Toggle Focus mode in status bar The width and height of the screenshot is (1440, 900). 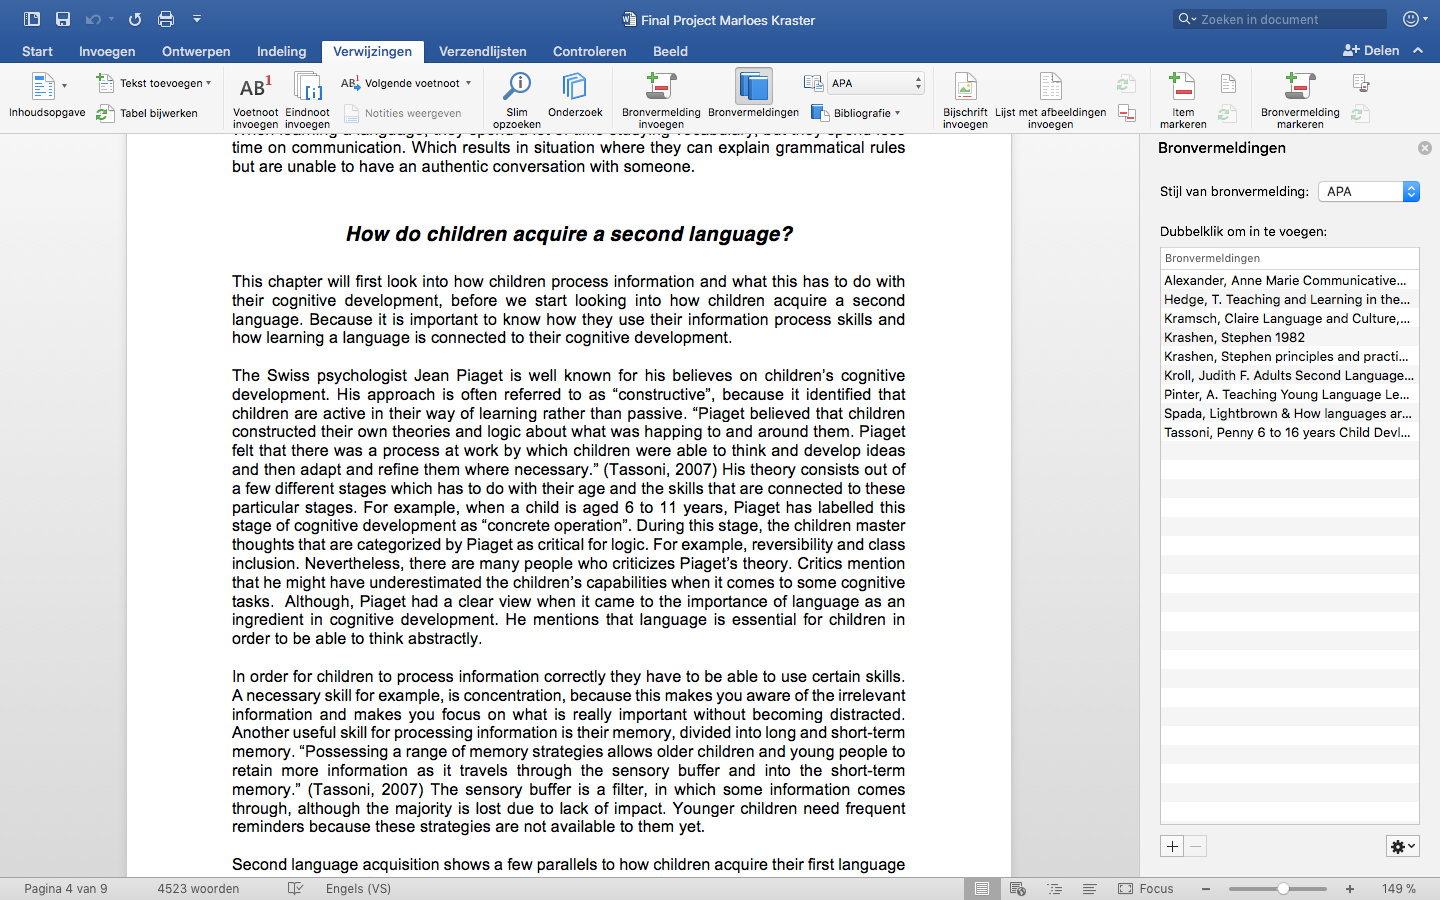1146,889
